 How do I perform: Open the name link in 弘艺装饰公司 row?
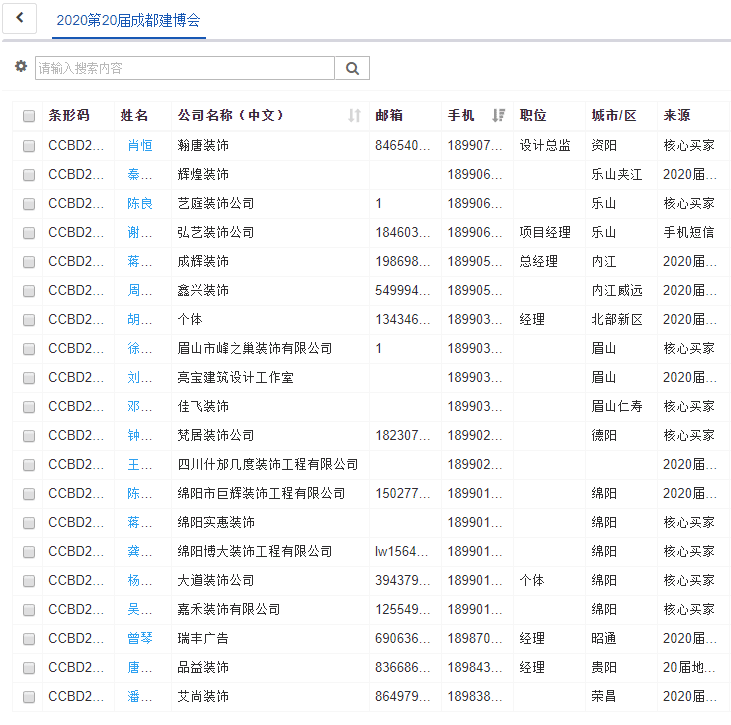(x=139, y=232)
